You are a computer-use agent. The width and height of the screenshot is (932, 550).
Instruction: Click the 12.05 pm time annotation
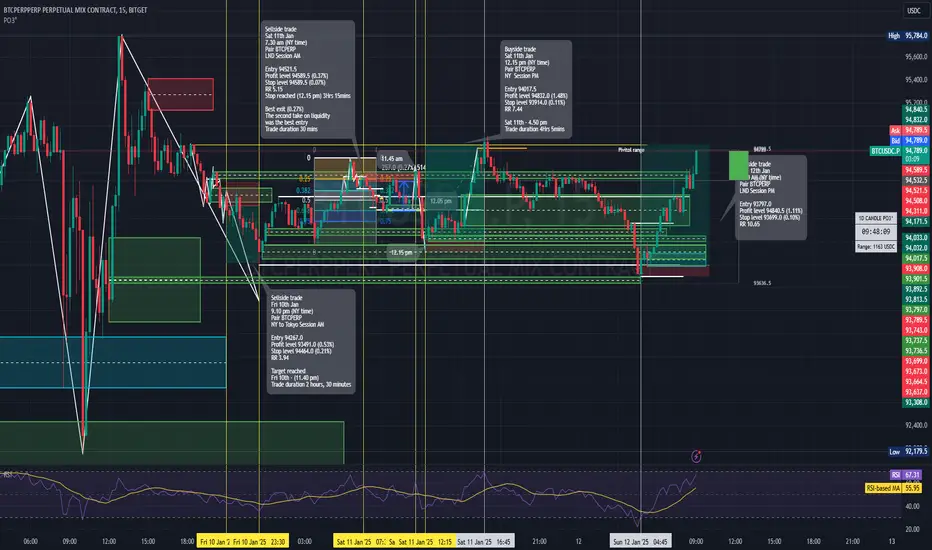point(440,202)
